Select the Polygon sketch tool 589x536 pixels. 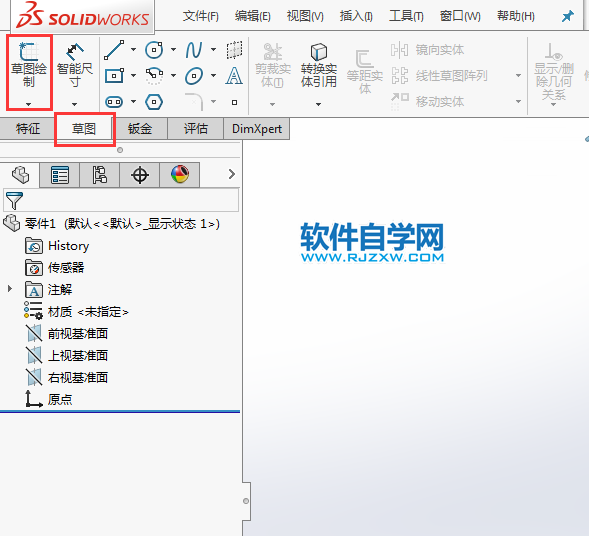(154, 102)
